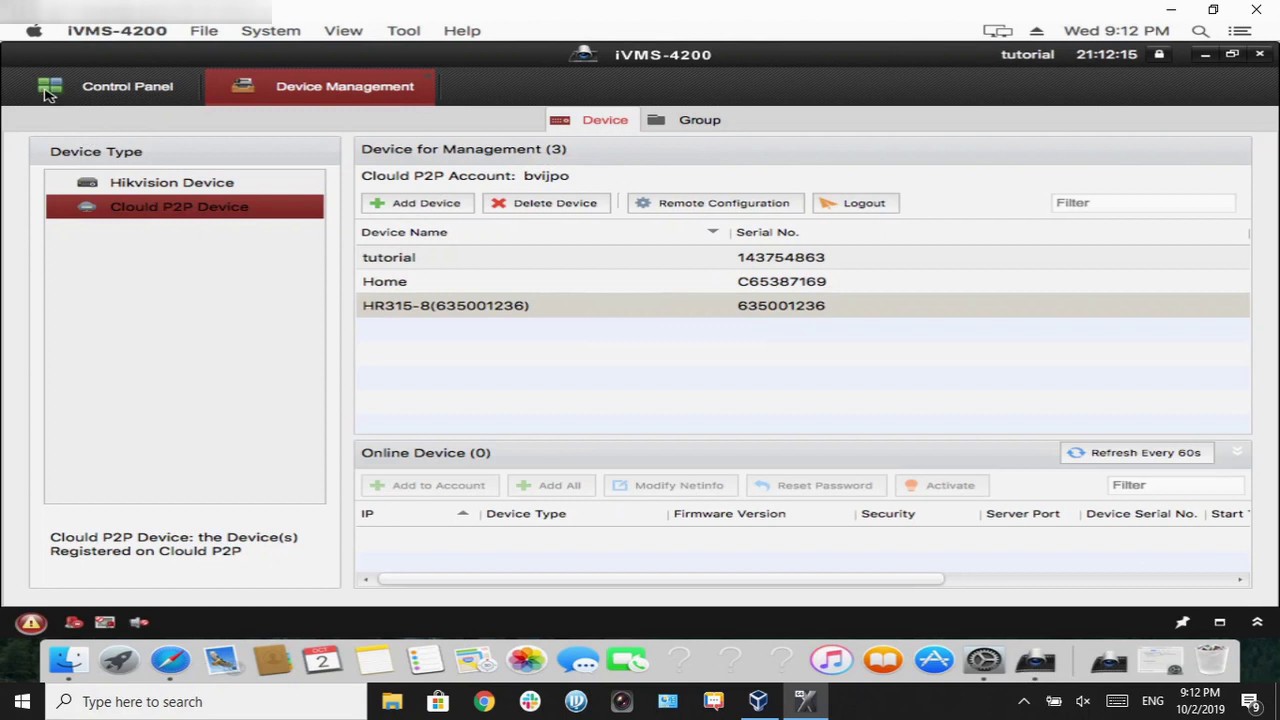
Task: Click scrollbar right arrow in online device table
Action: [1240, 579]
